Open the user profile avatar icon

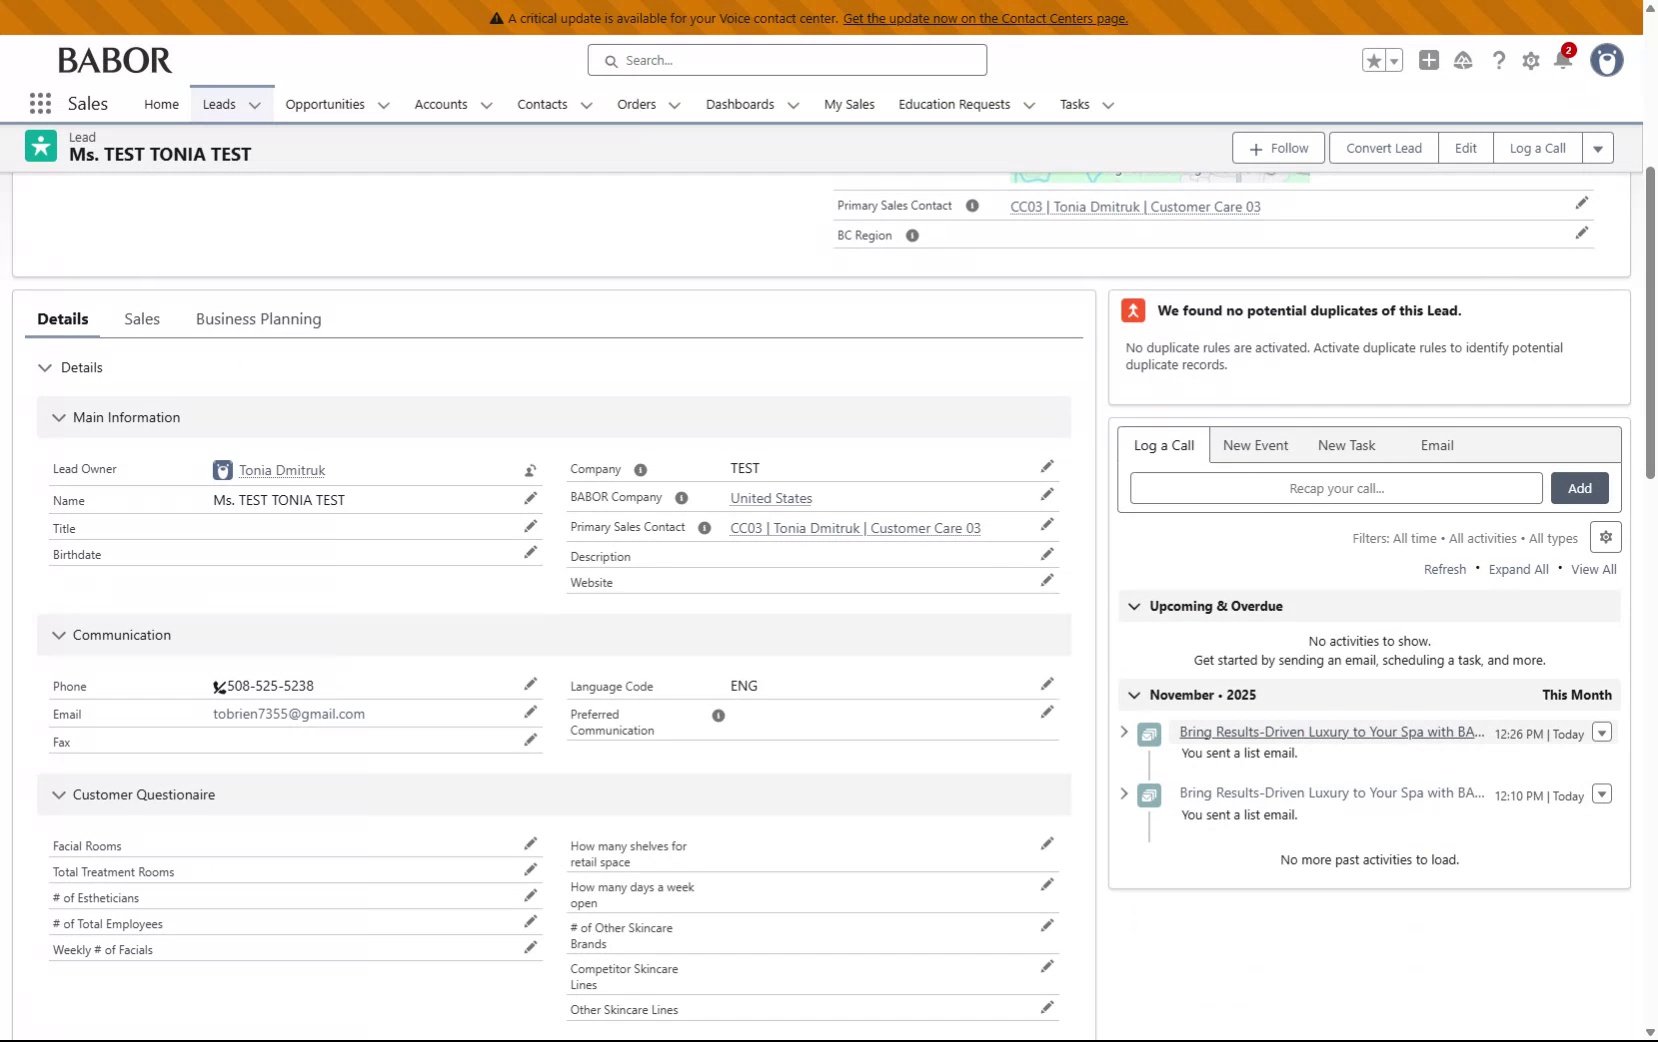click(x=1605, y=60)
